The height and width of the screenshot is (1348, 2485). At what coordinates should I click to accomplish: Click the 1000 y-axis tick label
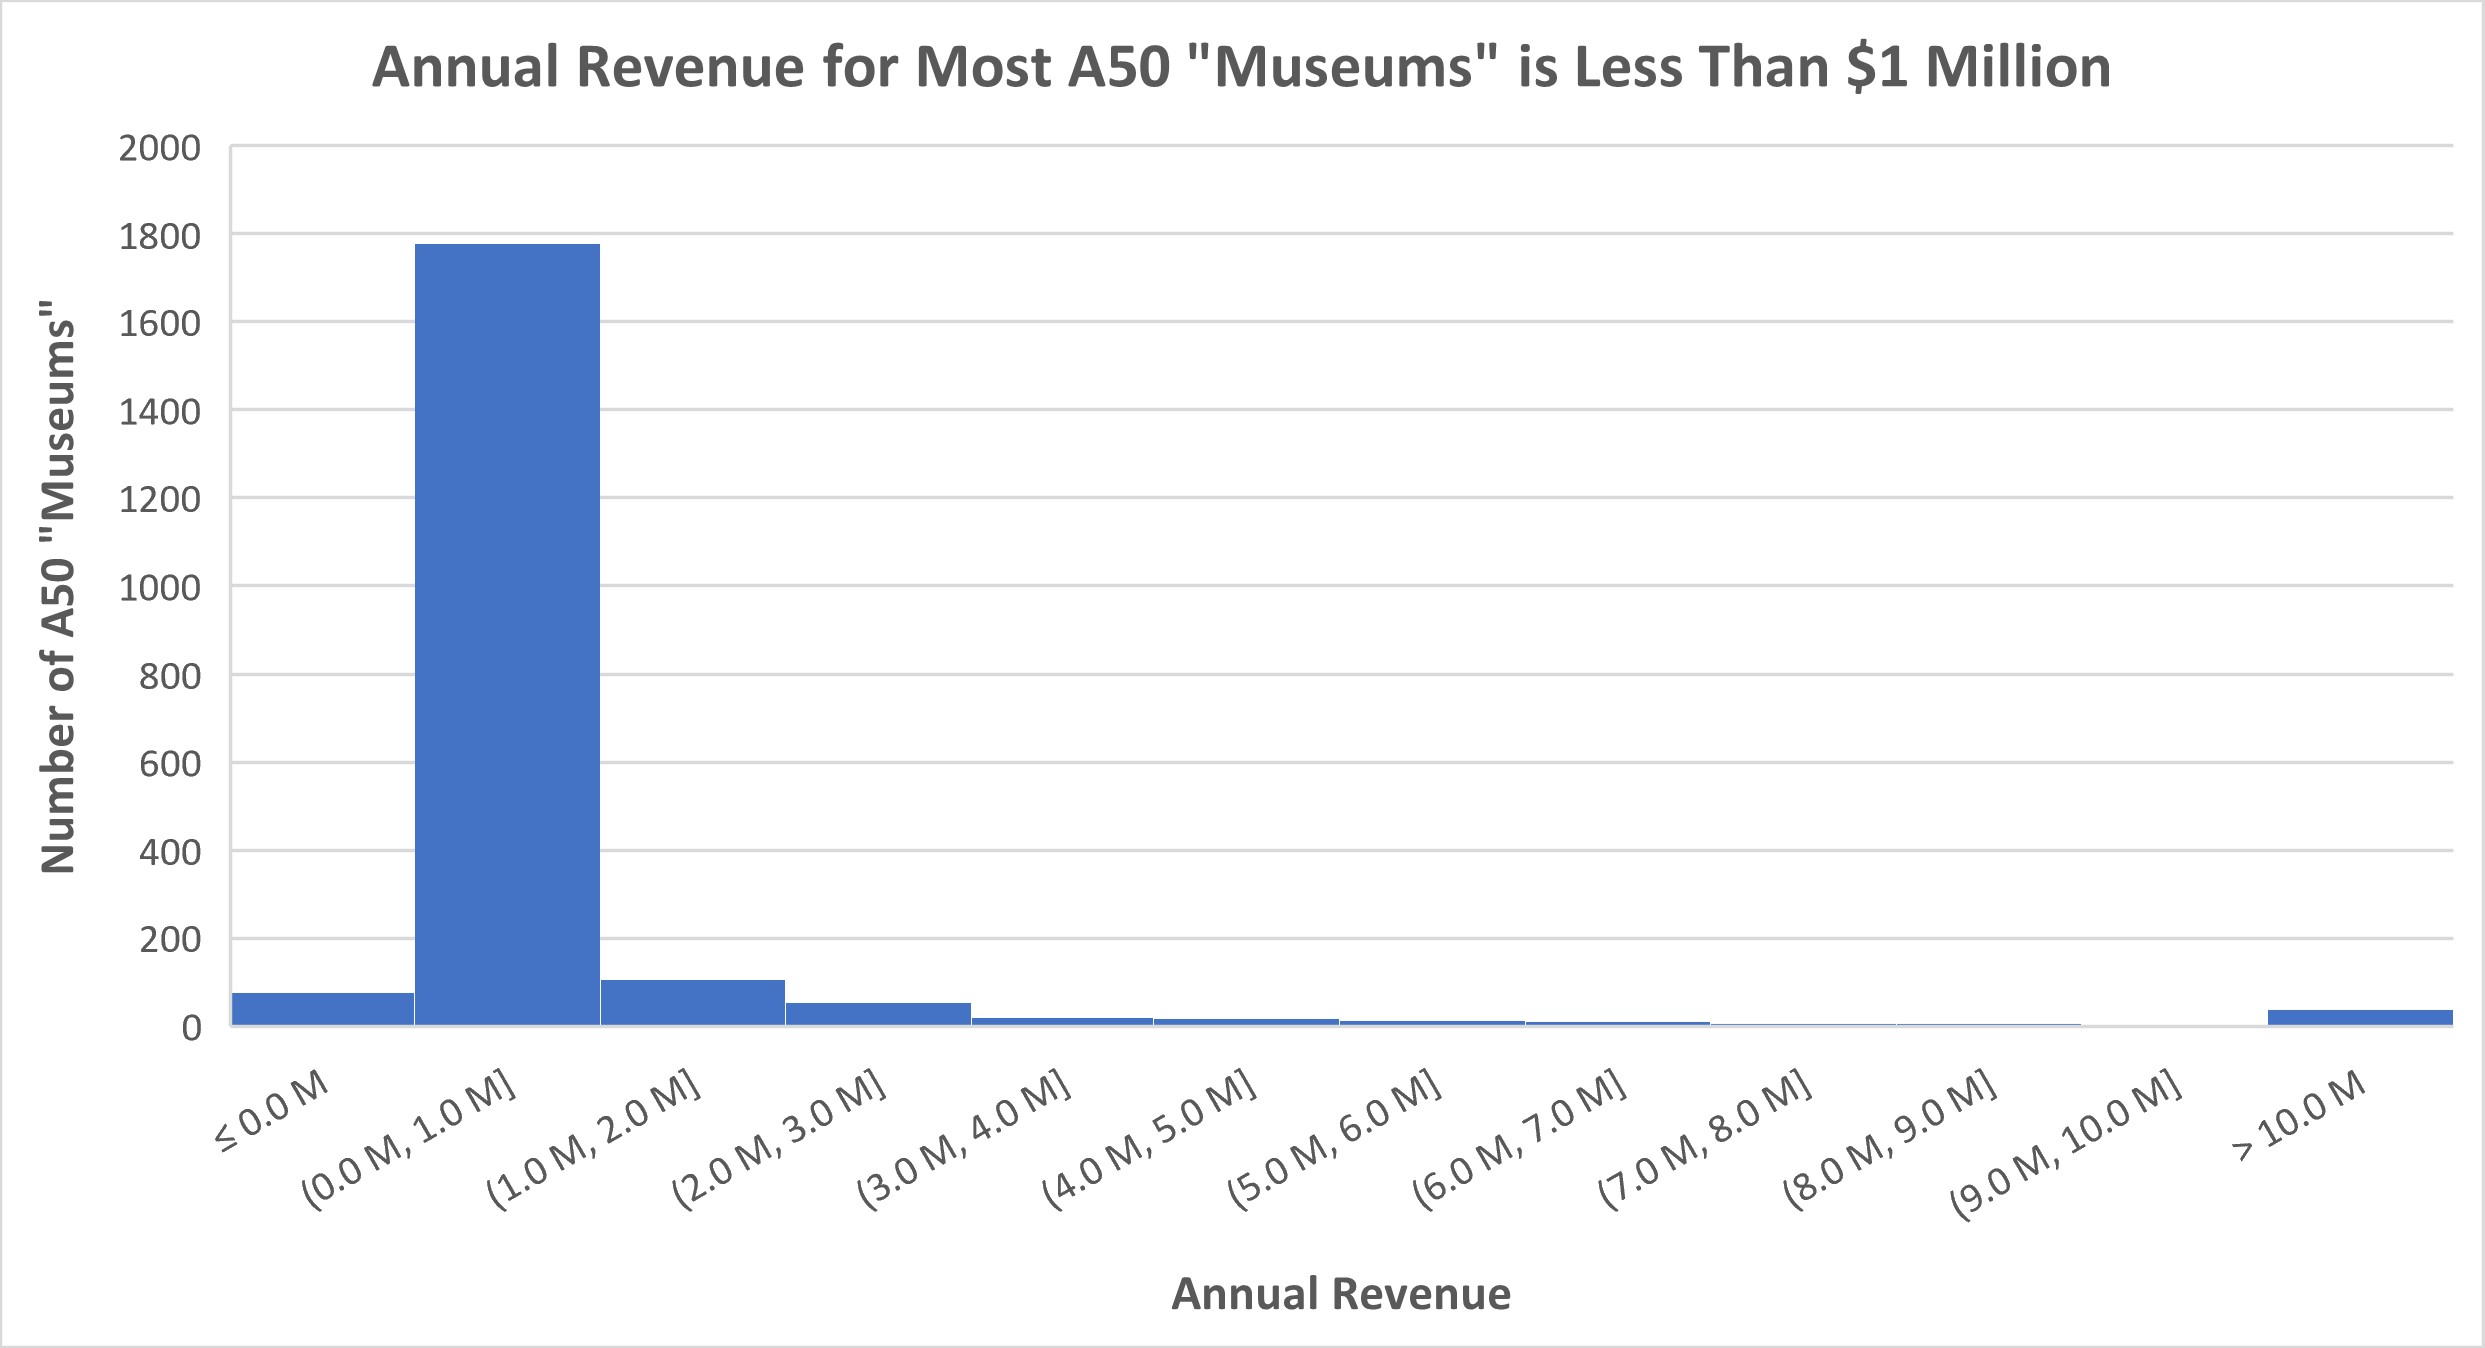[160, 588]
